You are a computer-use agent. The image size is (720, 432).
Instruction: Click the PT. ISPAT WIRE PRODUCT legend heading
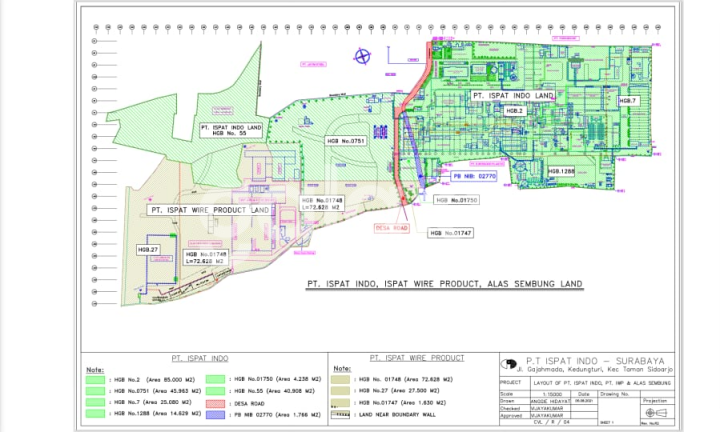pyautogui.click(x=417, y=357)
